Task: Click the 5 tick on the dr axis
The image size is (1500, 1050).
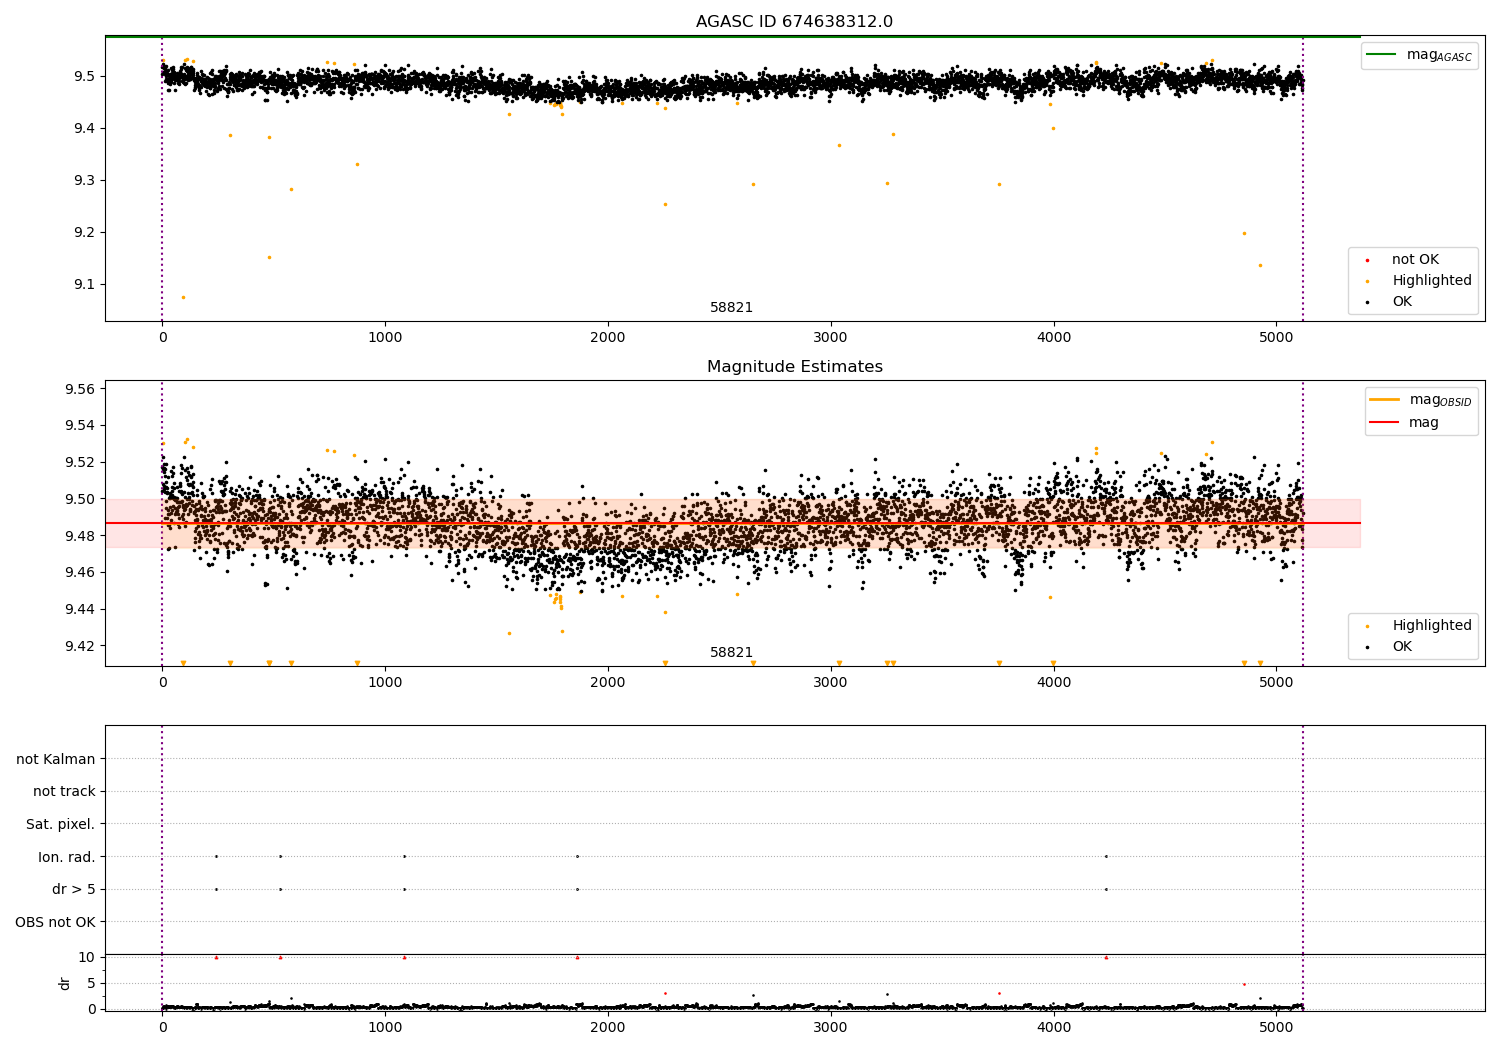Action: 91,984
